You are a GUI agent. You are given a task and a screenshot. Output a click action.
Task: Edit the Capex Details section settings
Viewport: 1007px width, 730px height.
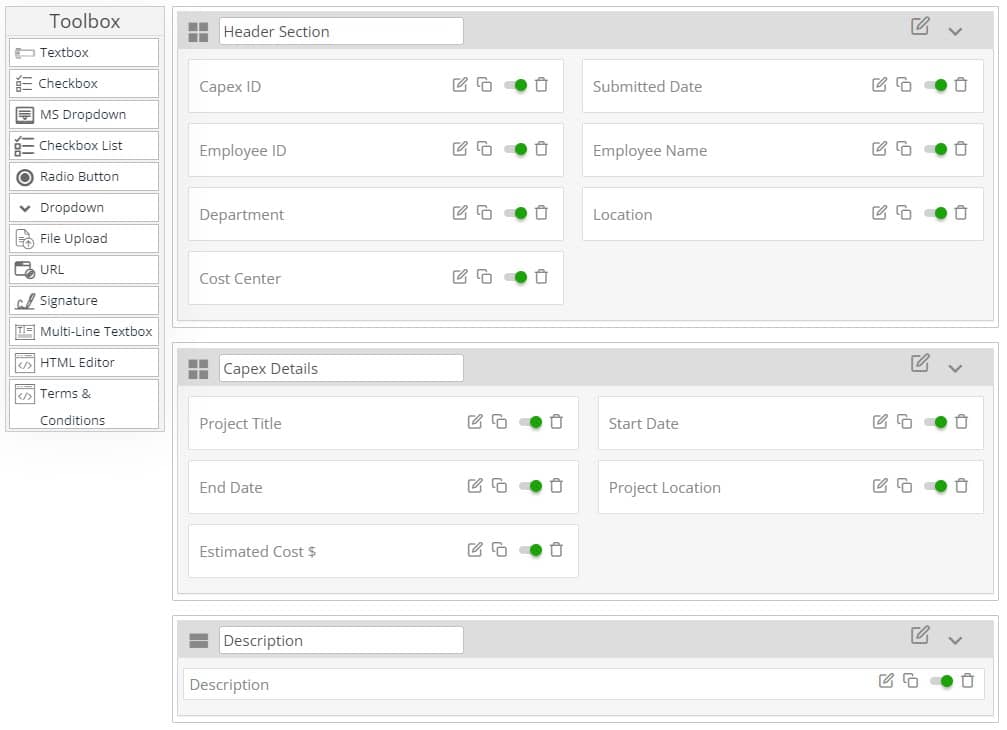tap(920, 363)
